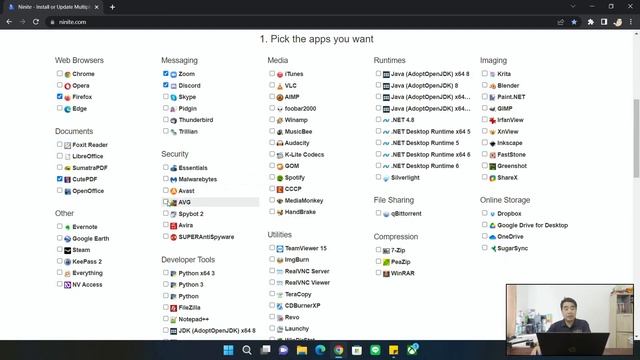Click the Blender icon under Imaging
640x360 pixels.
pyautogui.click(x=493, y=86)
